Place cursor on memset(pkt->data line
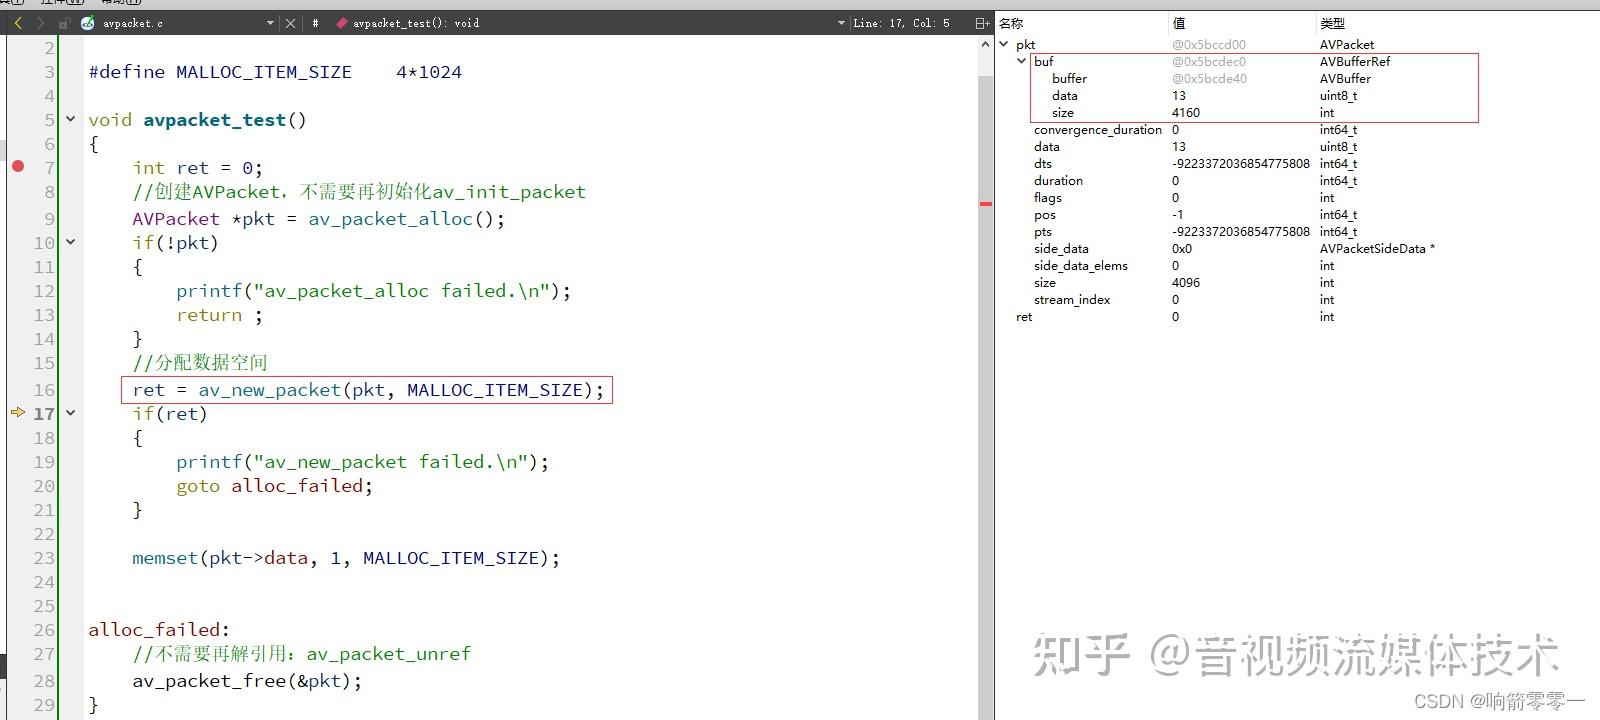This screenshot has height=720, width=1600. point(346,558)
